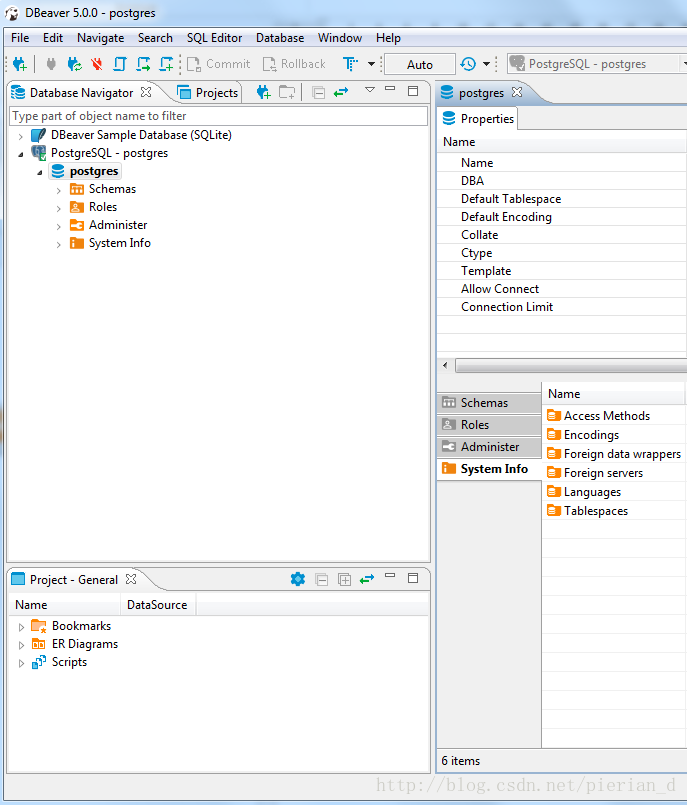This screenshot has height=805, width=687.
Task: Click the Access Methods folder icon
Action: click(x=554, y=415)
